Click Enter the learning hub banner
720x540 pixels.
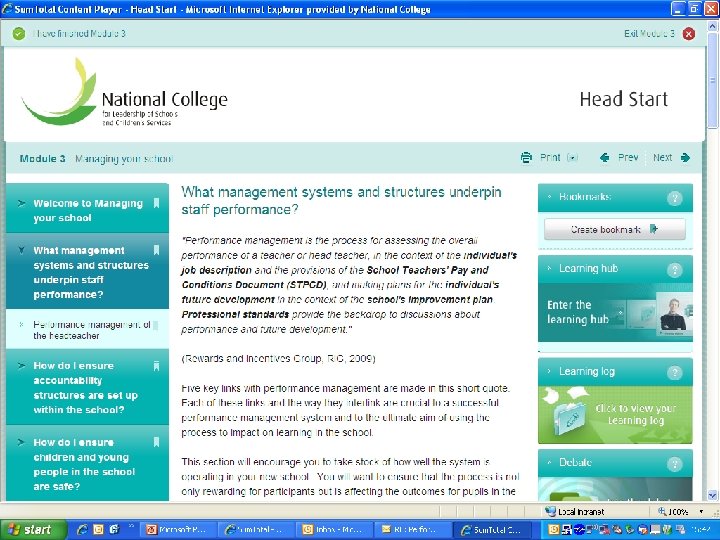click(x=615, y=313)
